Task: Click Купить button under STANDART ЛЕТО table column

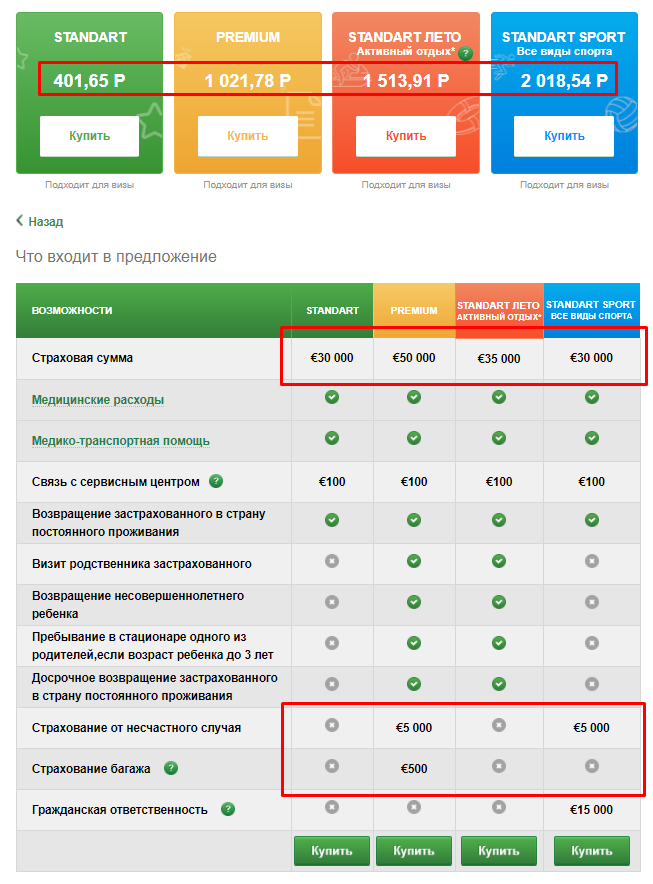Action: pos(498,851)
